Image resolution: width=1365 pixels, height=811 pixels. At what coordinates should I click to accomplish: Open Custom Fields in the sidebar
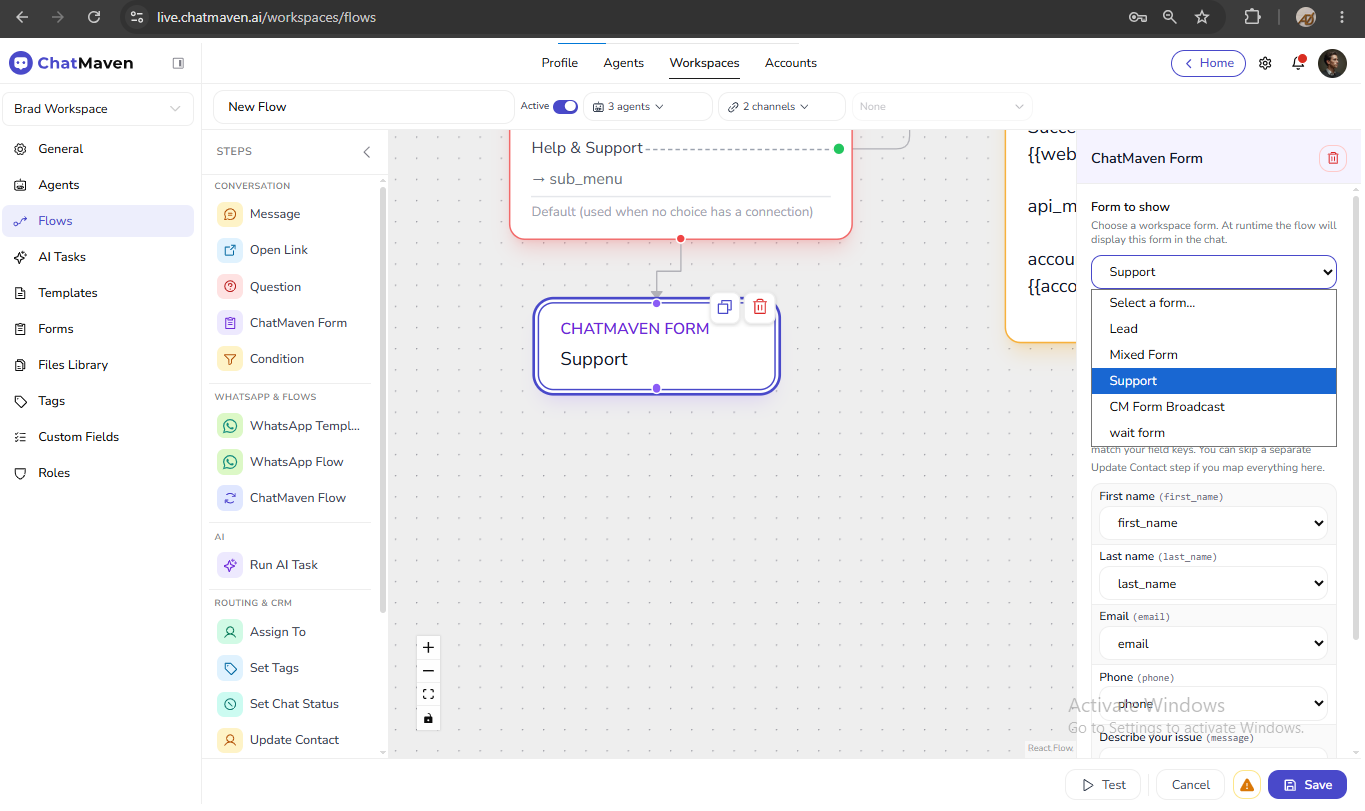point(98,437)
